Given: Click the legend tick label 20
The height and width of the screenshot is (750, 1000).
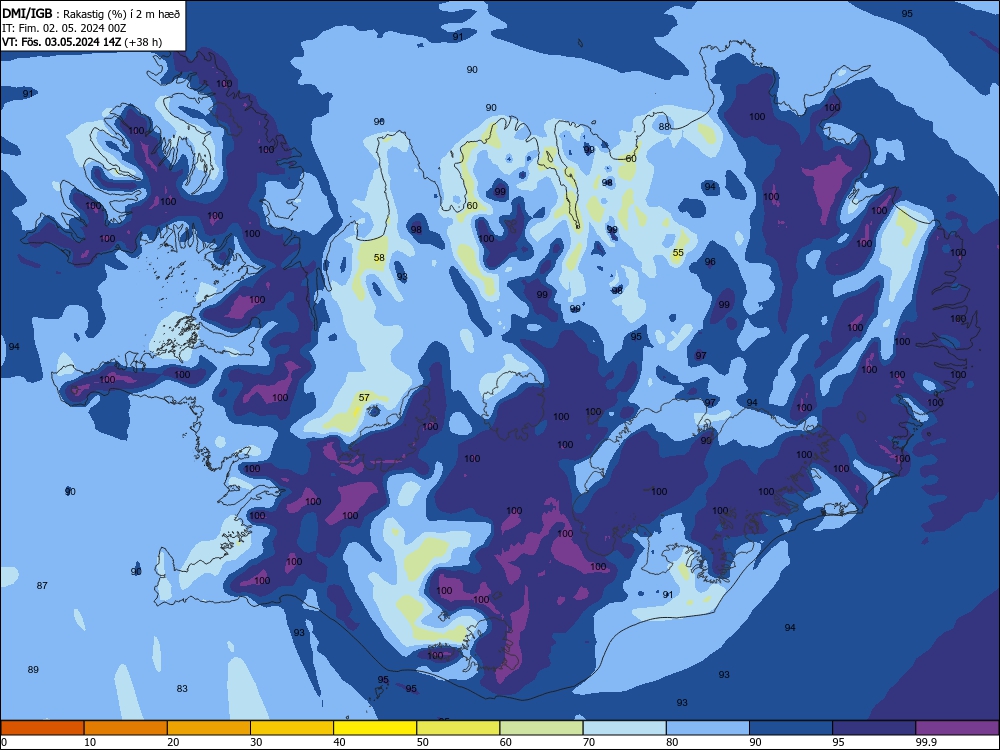Looking at the screenshot, I should pyautogui.click(x=173, y=742).
